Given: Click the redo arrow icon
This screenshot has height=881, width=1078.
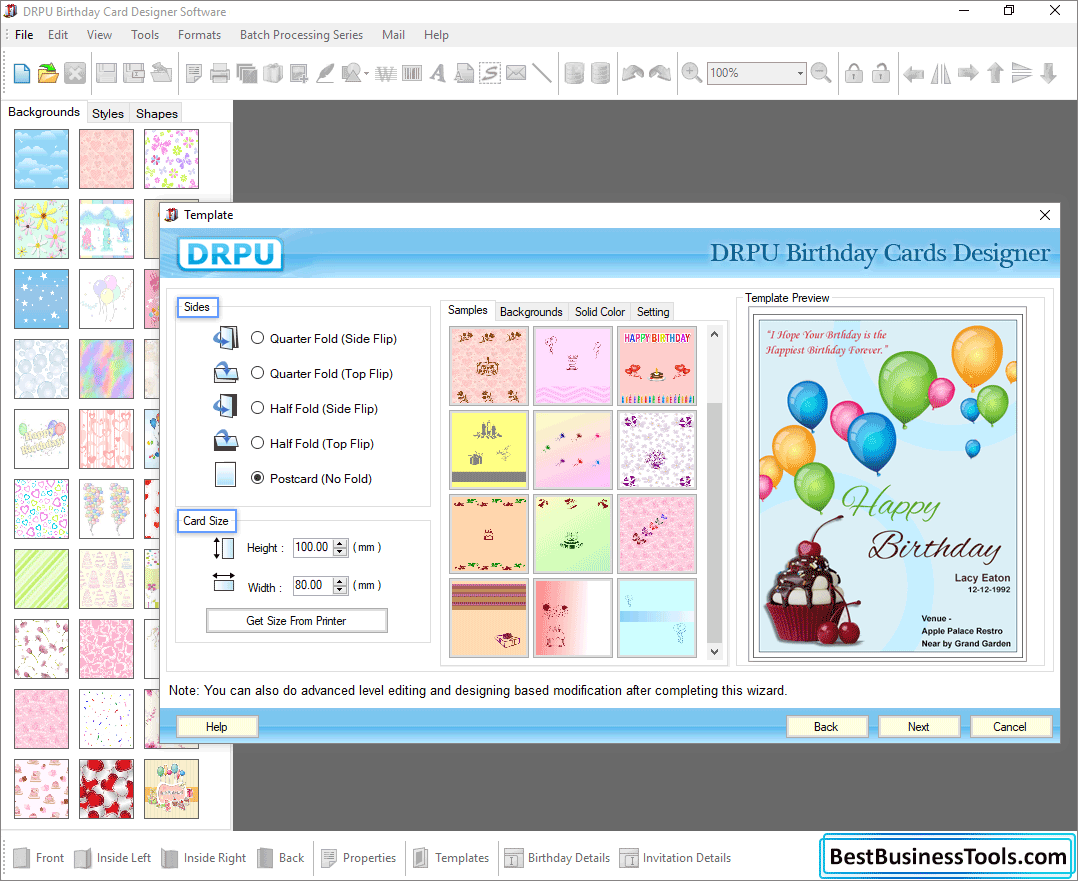Looking at the screenshot, I should [x=660, y=73].
